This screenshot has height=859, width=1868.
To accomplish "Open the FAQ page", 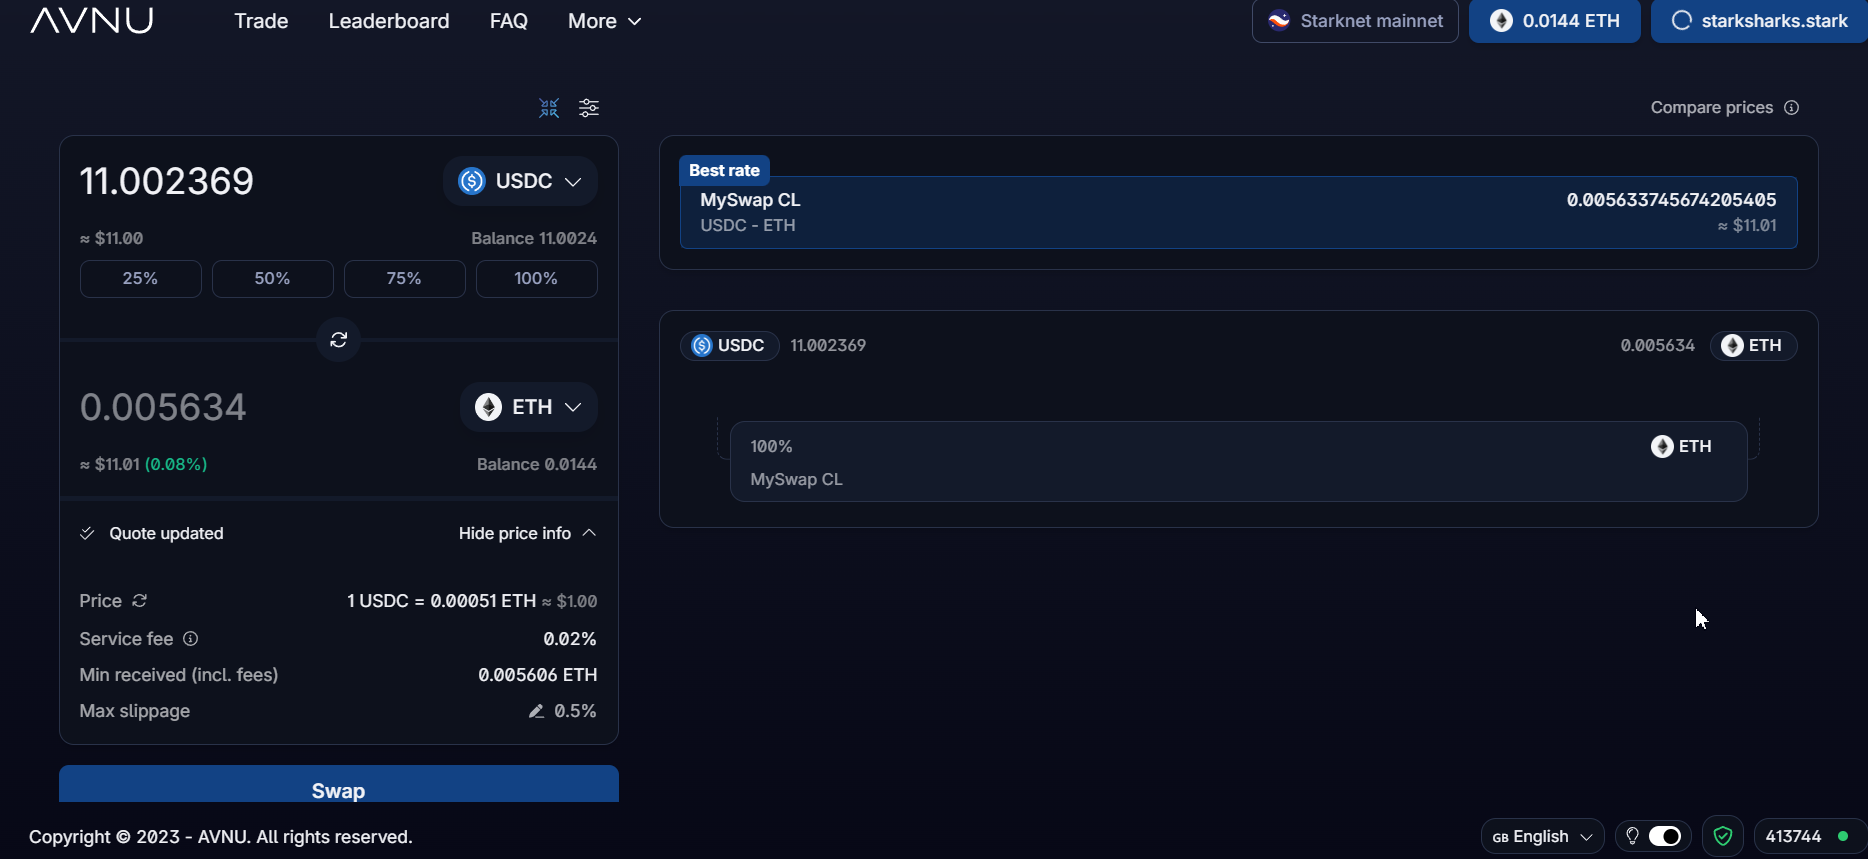I will point(509,21).
